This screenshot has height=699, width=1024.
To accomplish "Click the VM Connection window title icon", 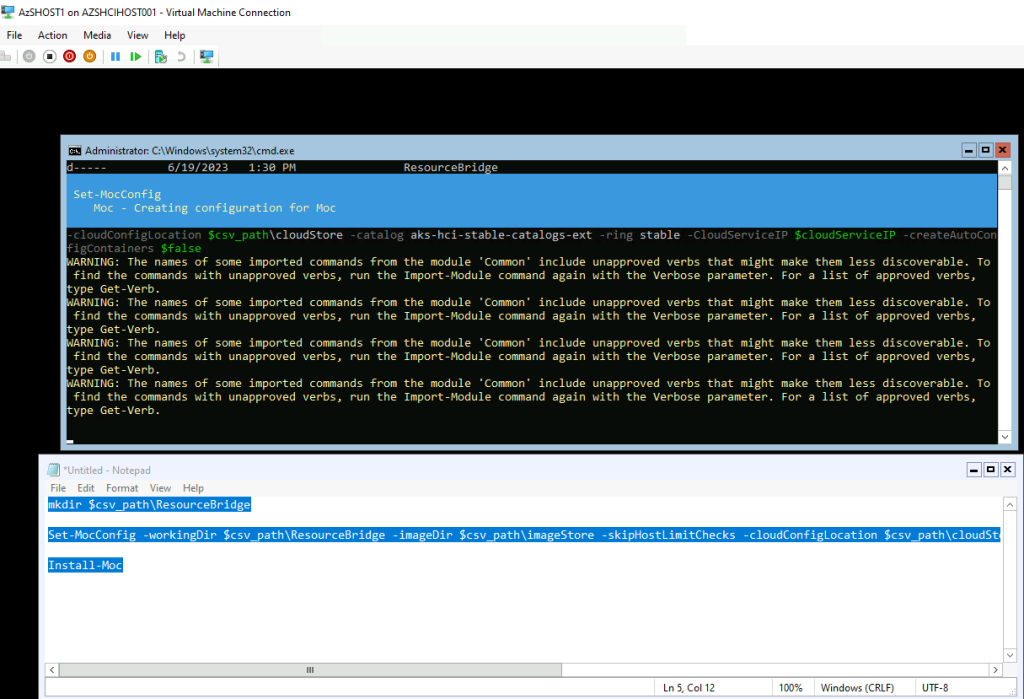I will 8,12.
